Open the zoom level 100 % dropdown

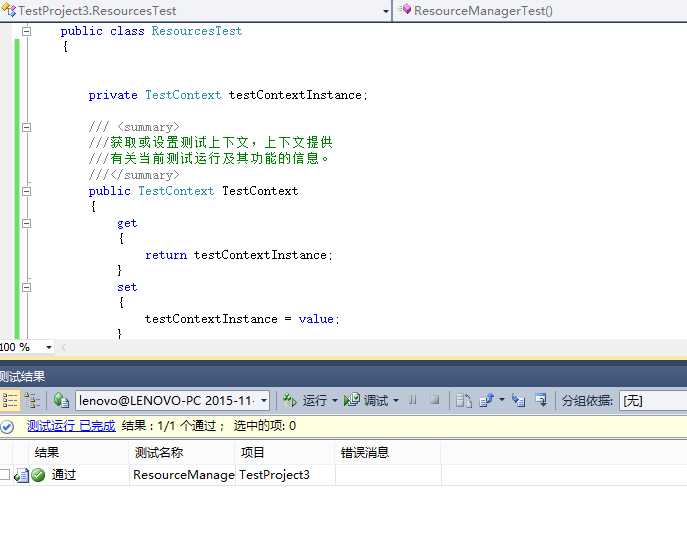point(48,348)
